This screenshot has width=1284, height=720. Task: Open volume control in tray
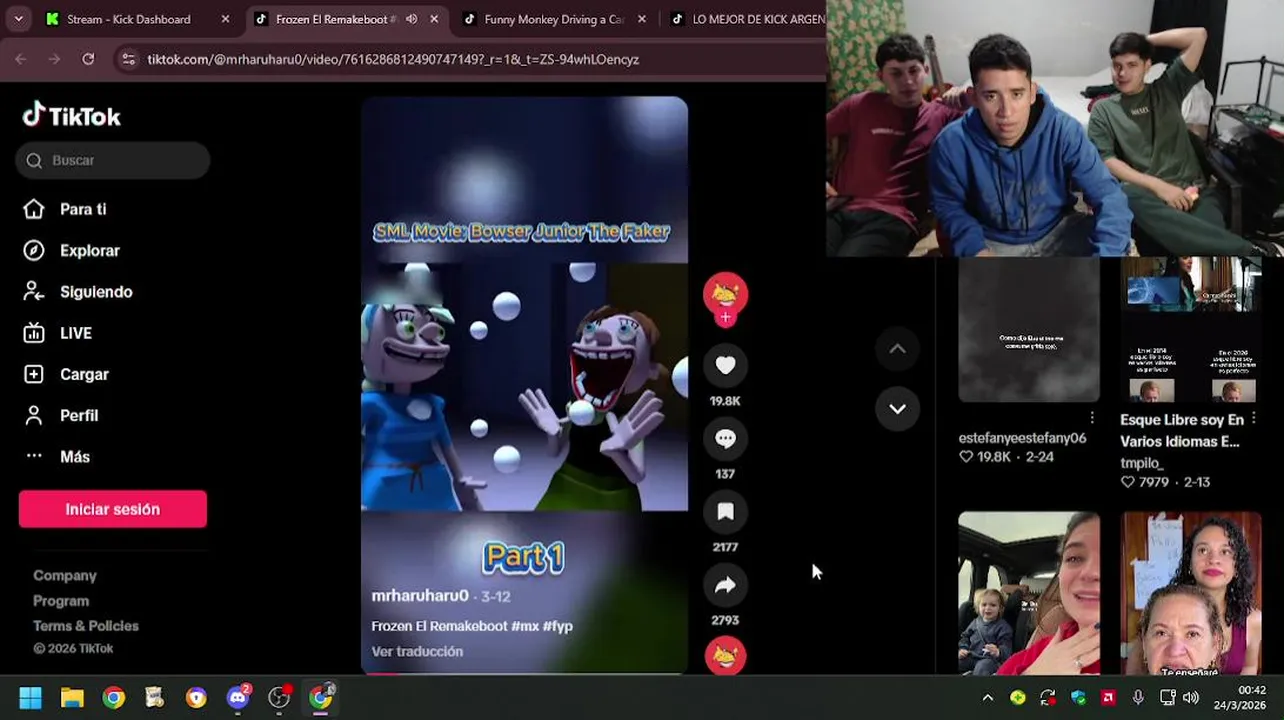[x=1190, y=698]
